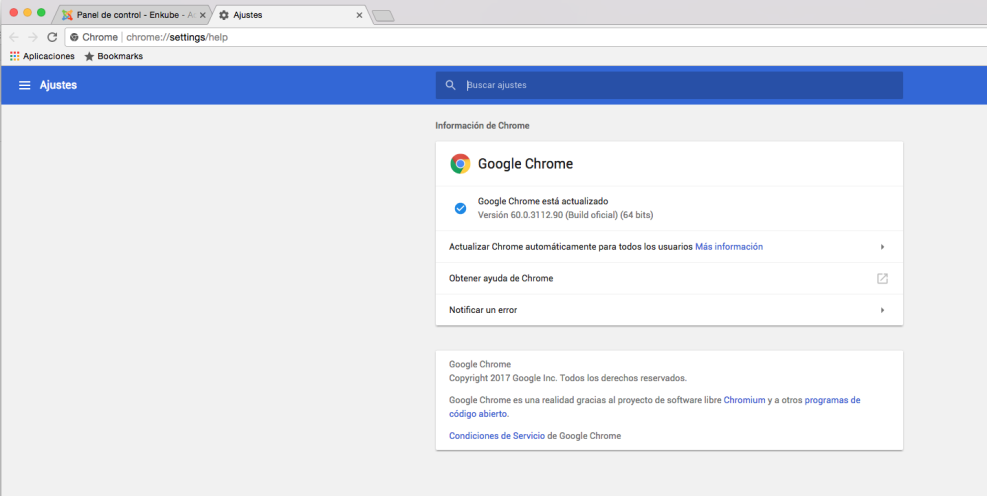The width and height of the screenshot is (987, 496).
Task: Click Obtener ayuda de Chrome row
Action: [669, 278]
